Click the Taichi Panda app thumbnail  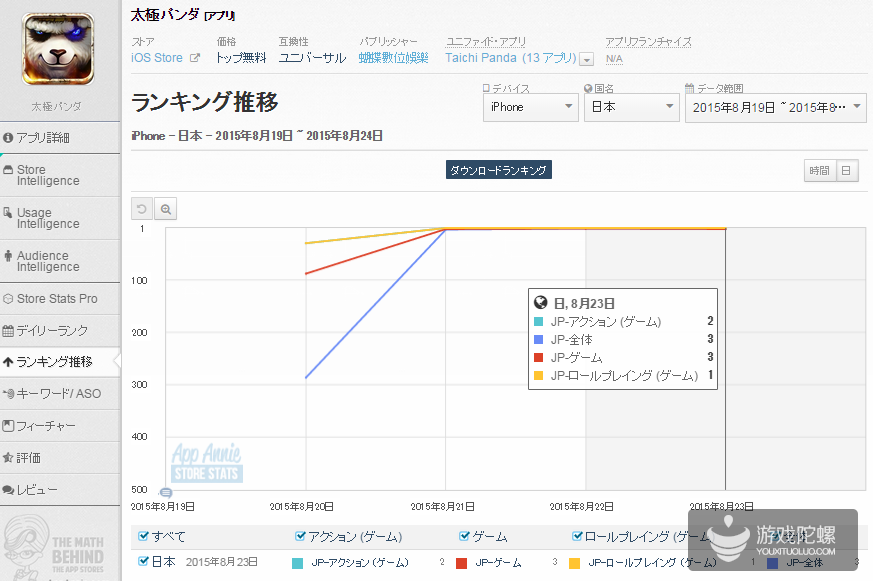coord(58,49)
